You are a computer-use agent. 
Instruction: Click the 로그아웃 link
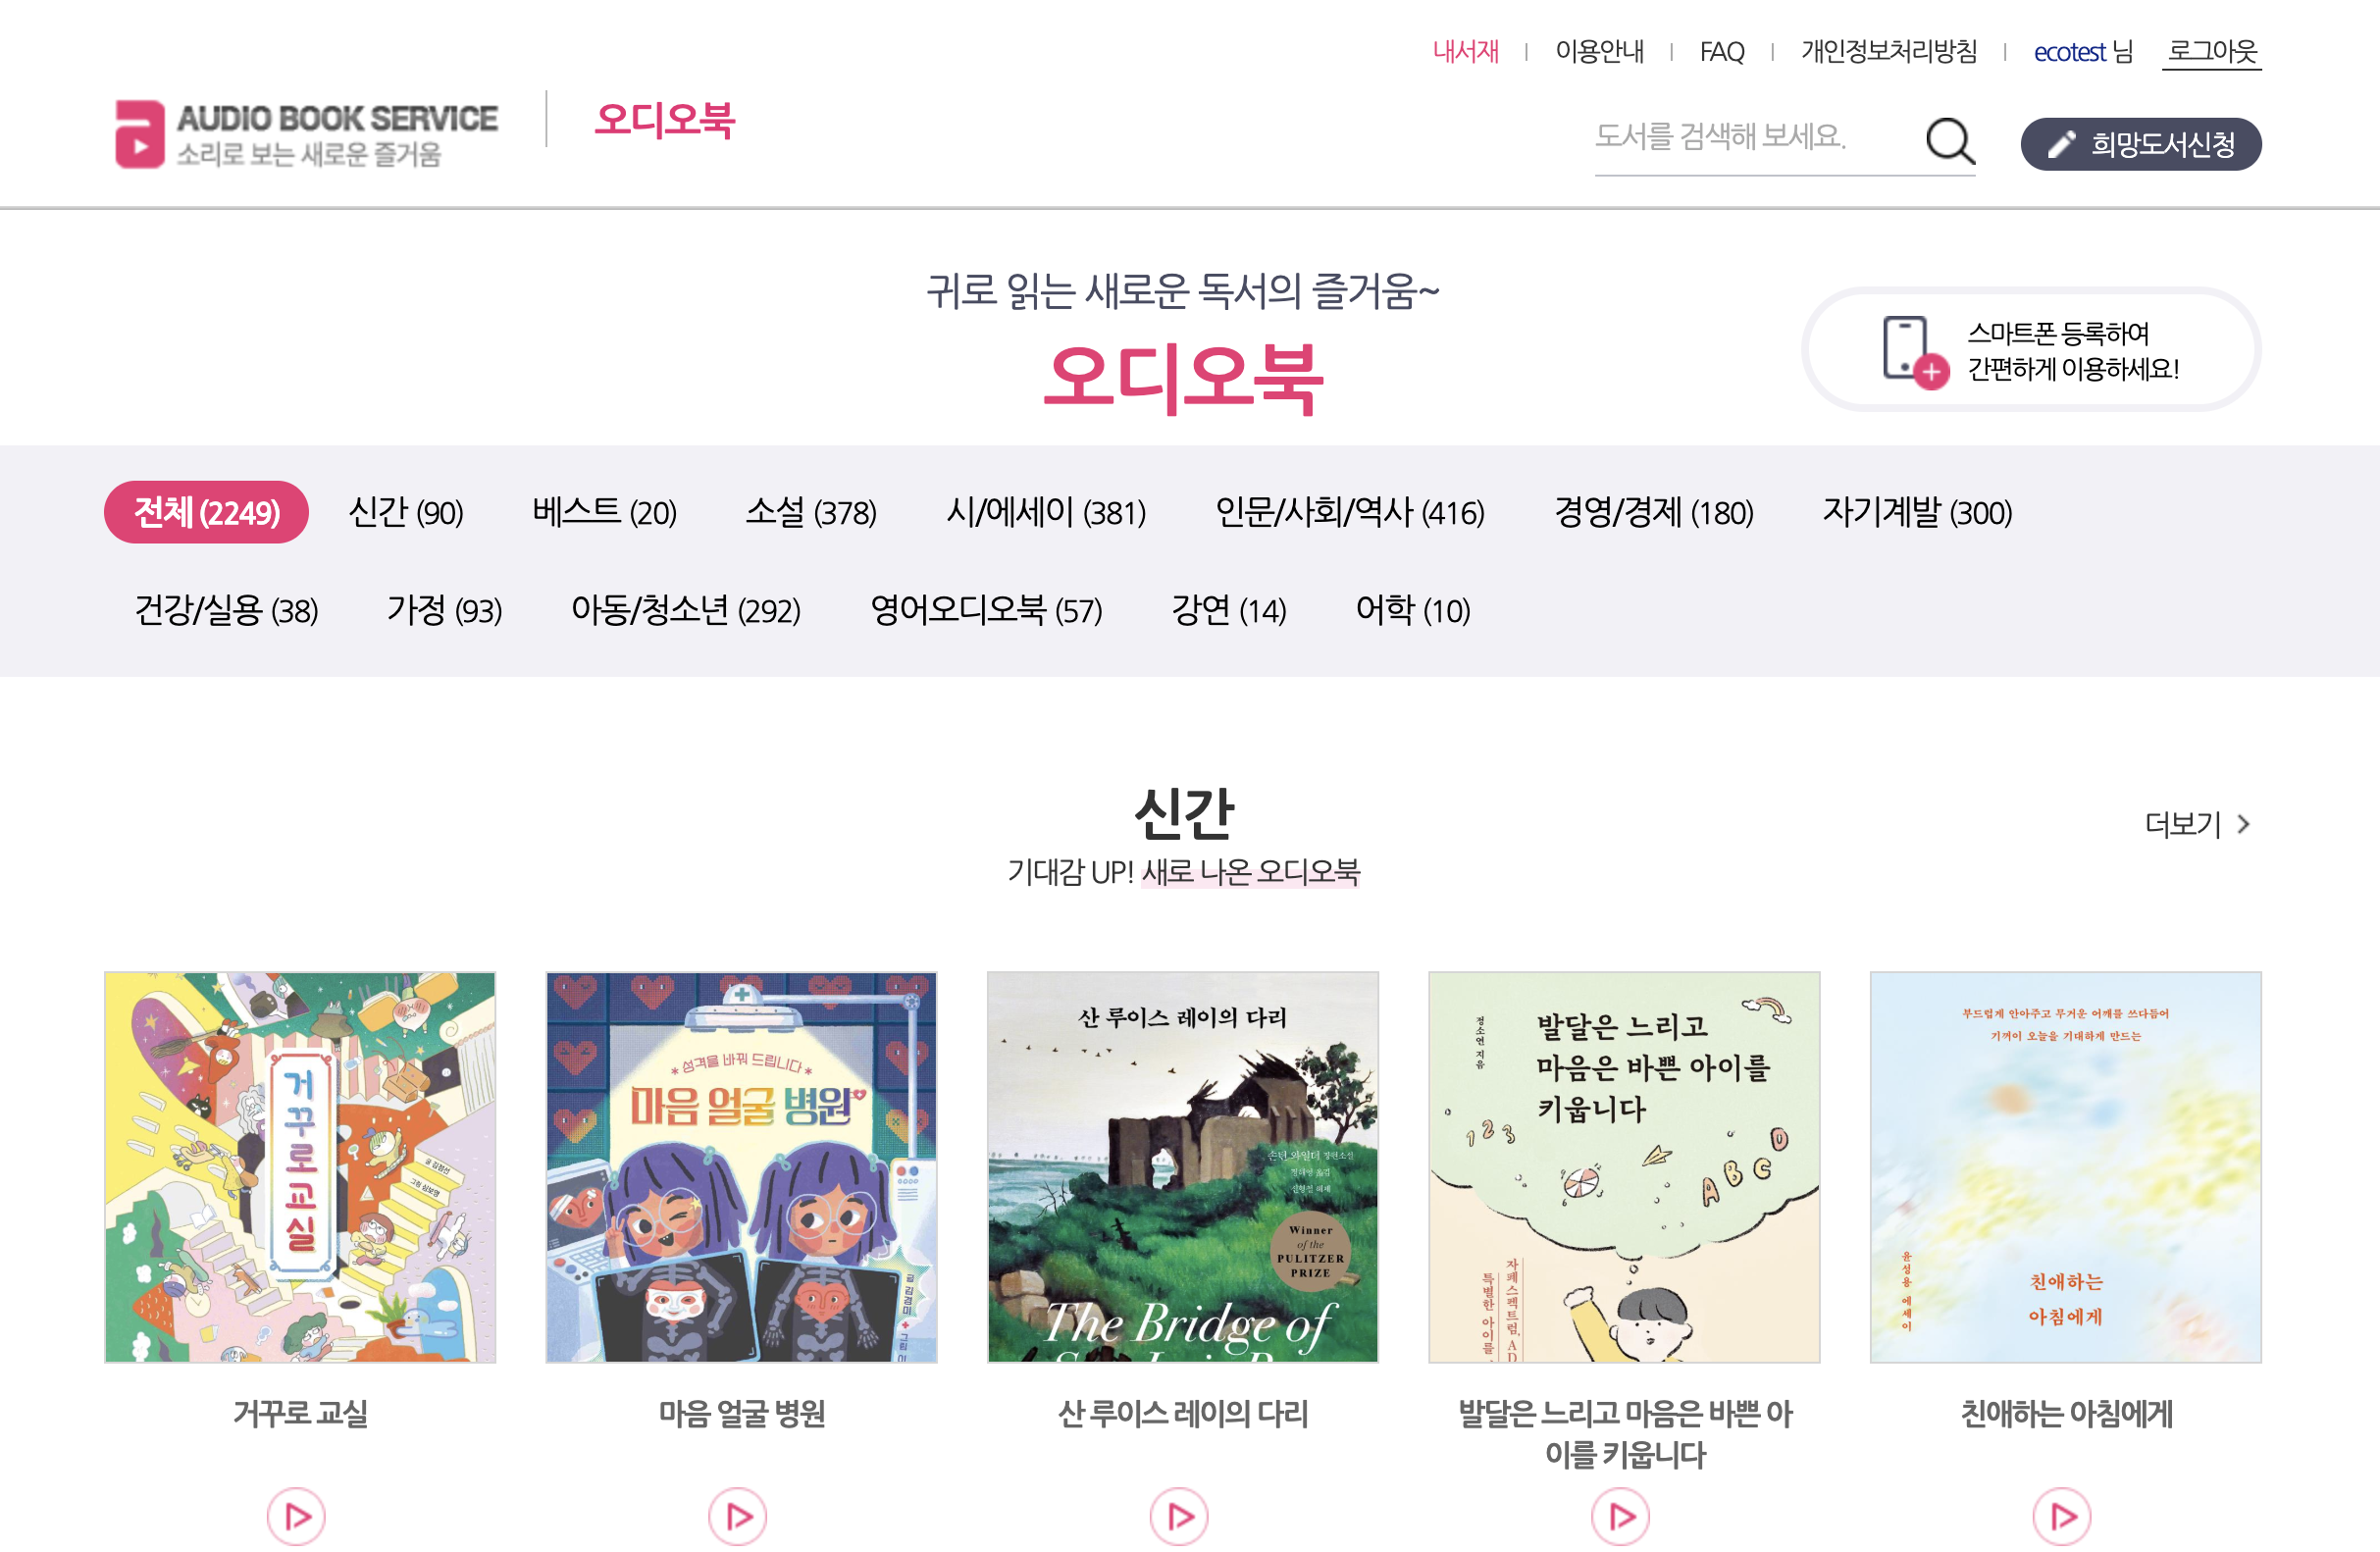(x=2212, y=51)
